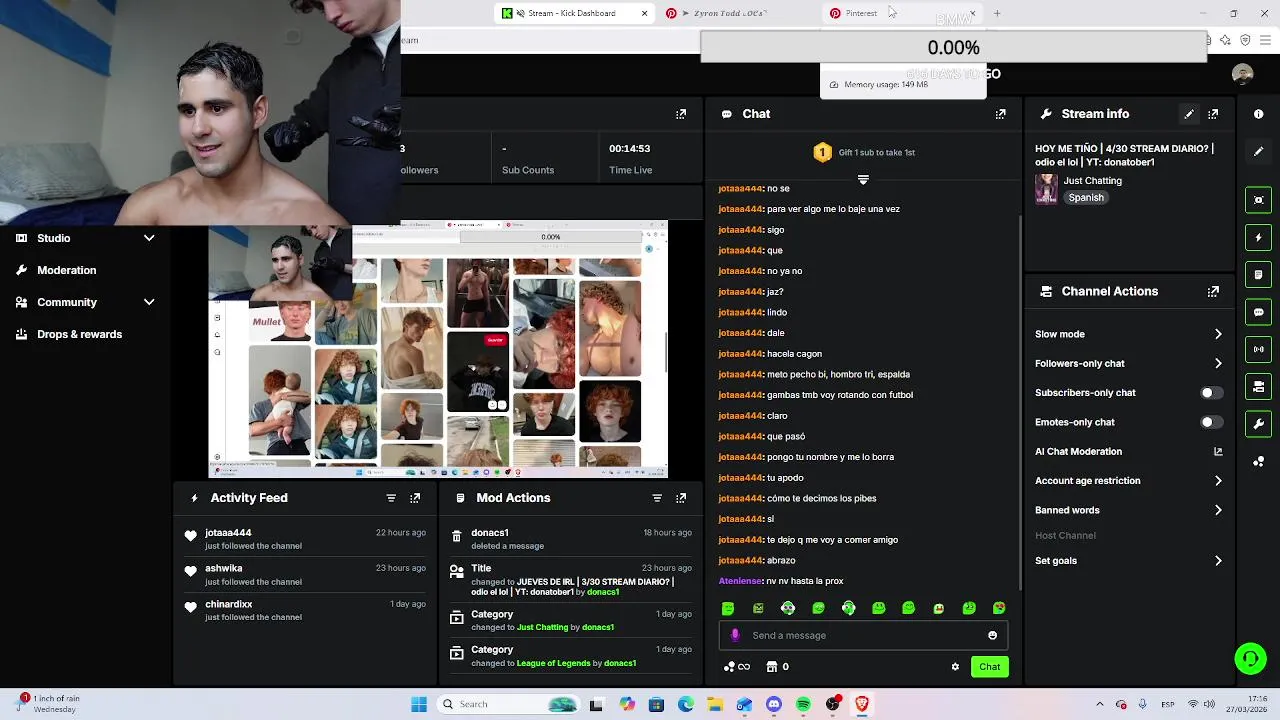The image size is (1280, 720).
Task: Switch to the tab titled Pinterest
Action: (900, 13)
